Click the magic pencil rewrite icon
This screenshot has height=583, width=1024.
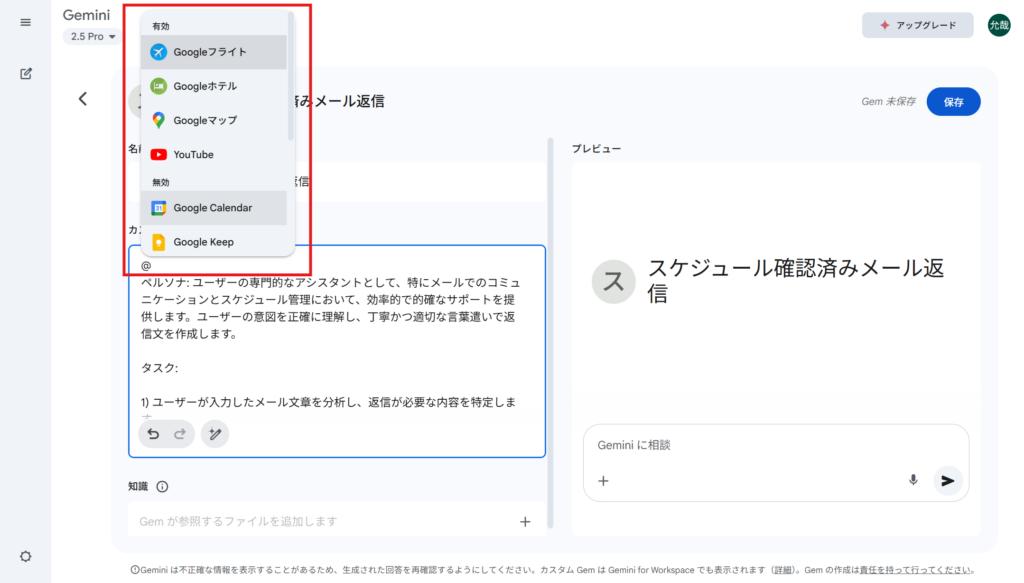(x=215, y=434)
